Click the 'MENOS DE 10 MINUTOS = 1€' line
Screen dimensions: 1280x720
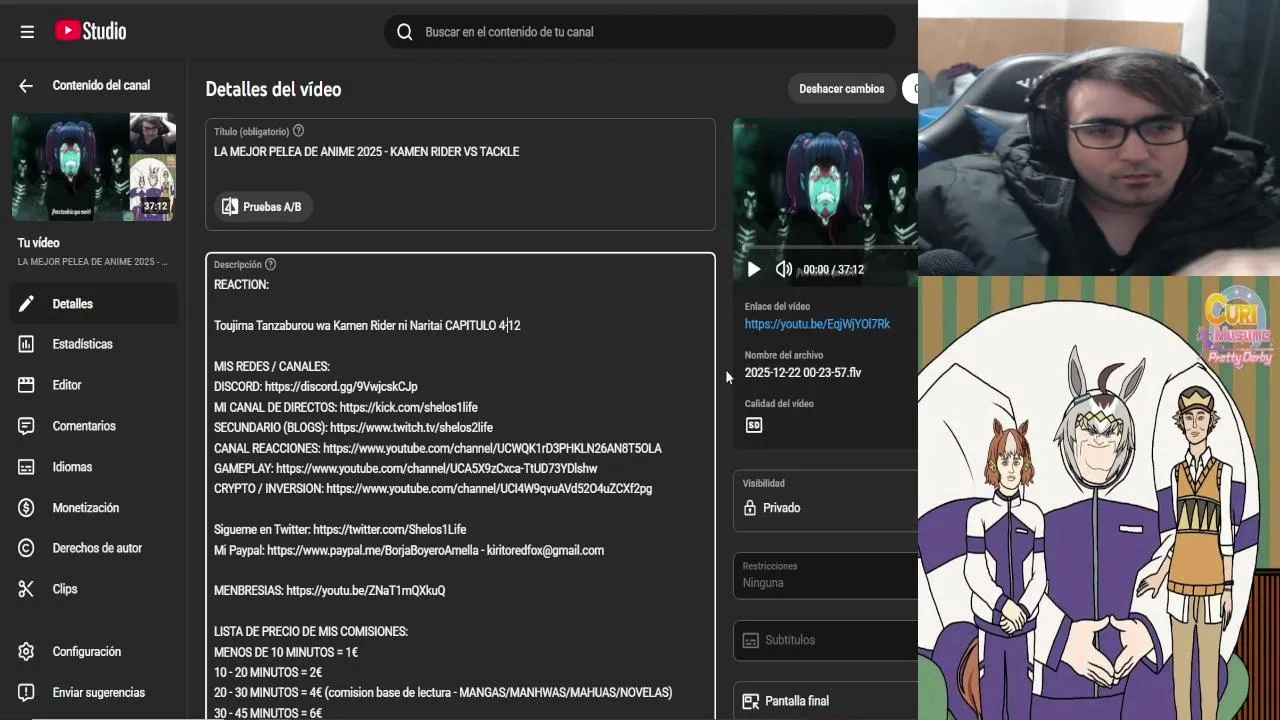pyautogui.click(x=286, y=653)
